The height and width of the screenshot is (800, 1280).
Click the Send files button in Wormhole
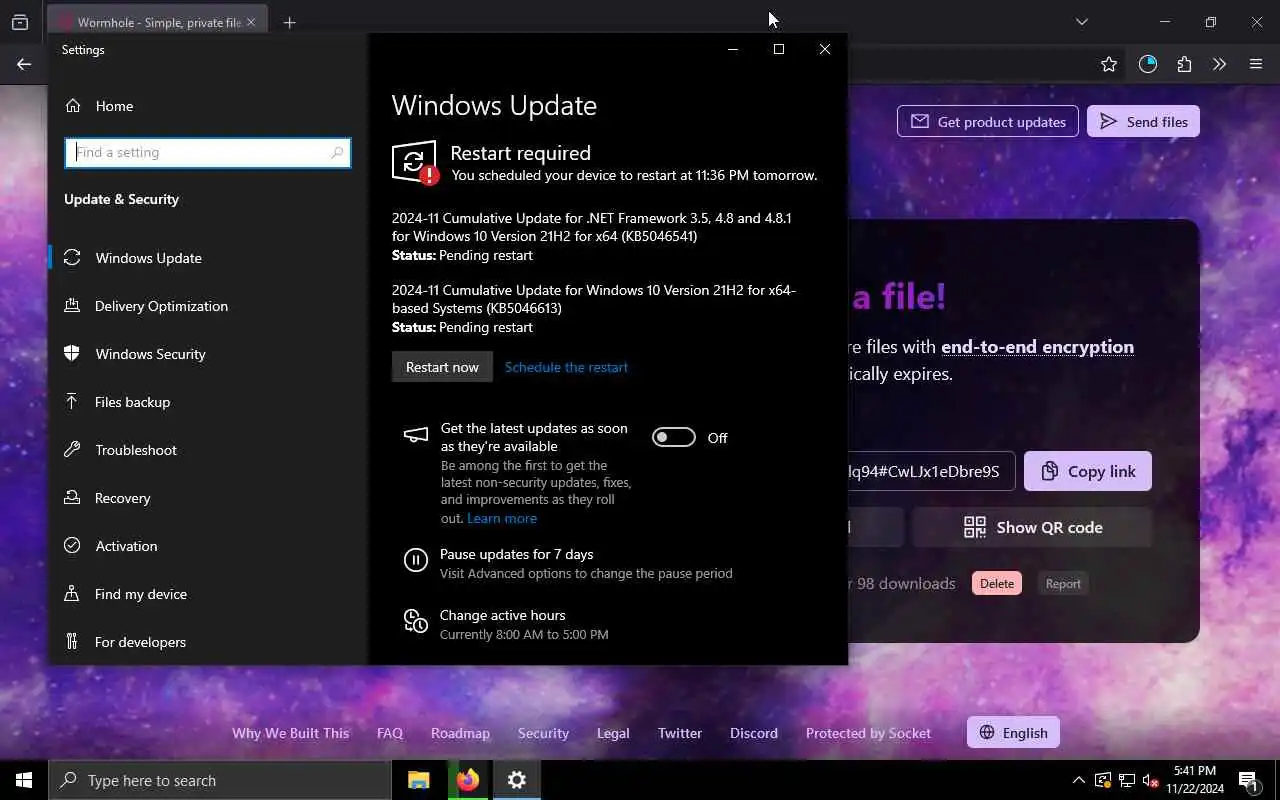(1143, 122)
